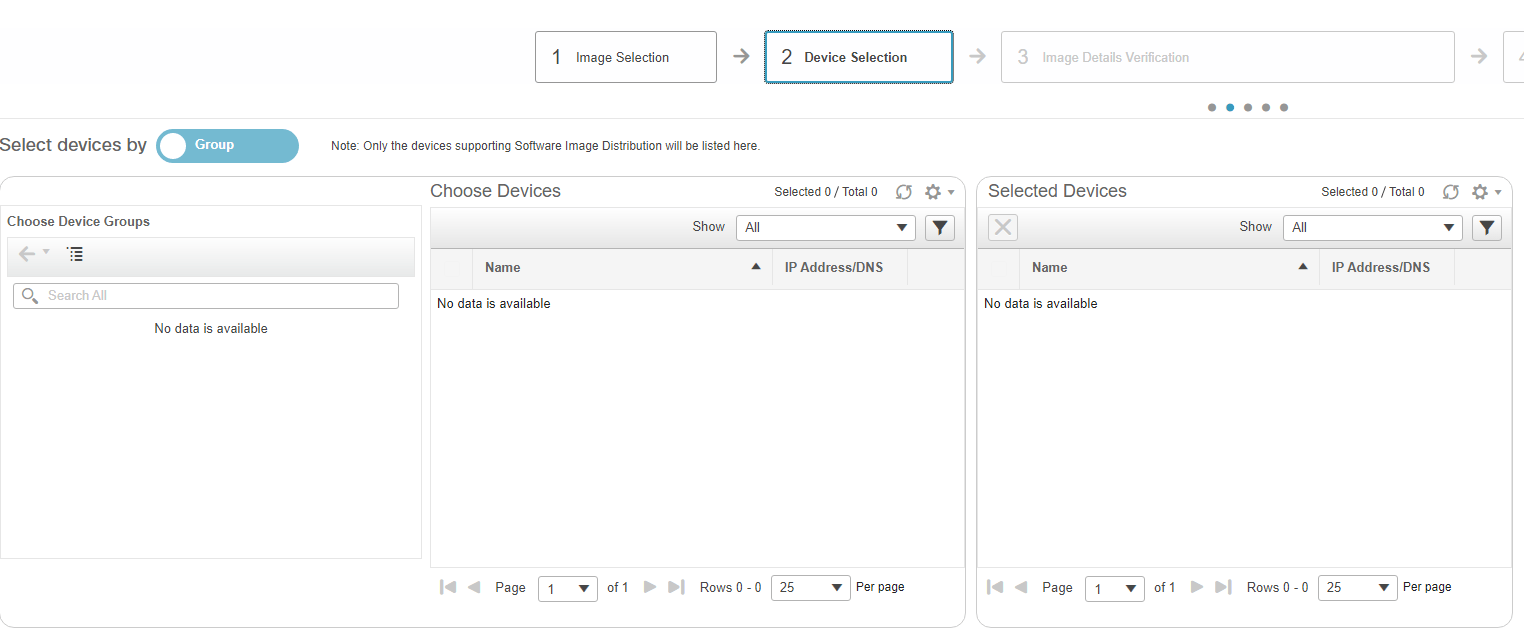Click refresh icon in Selected Devices panel
The width and height of the screenshot is (1524, 642).
(1451, 192)
